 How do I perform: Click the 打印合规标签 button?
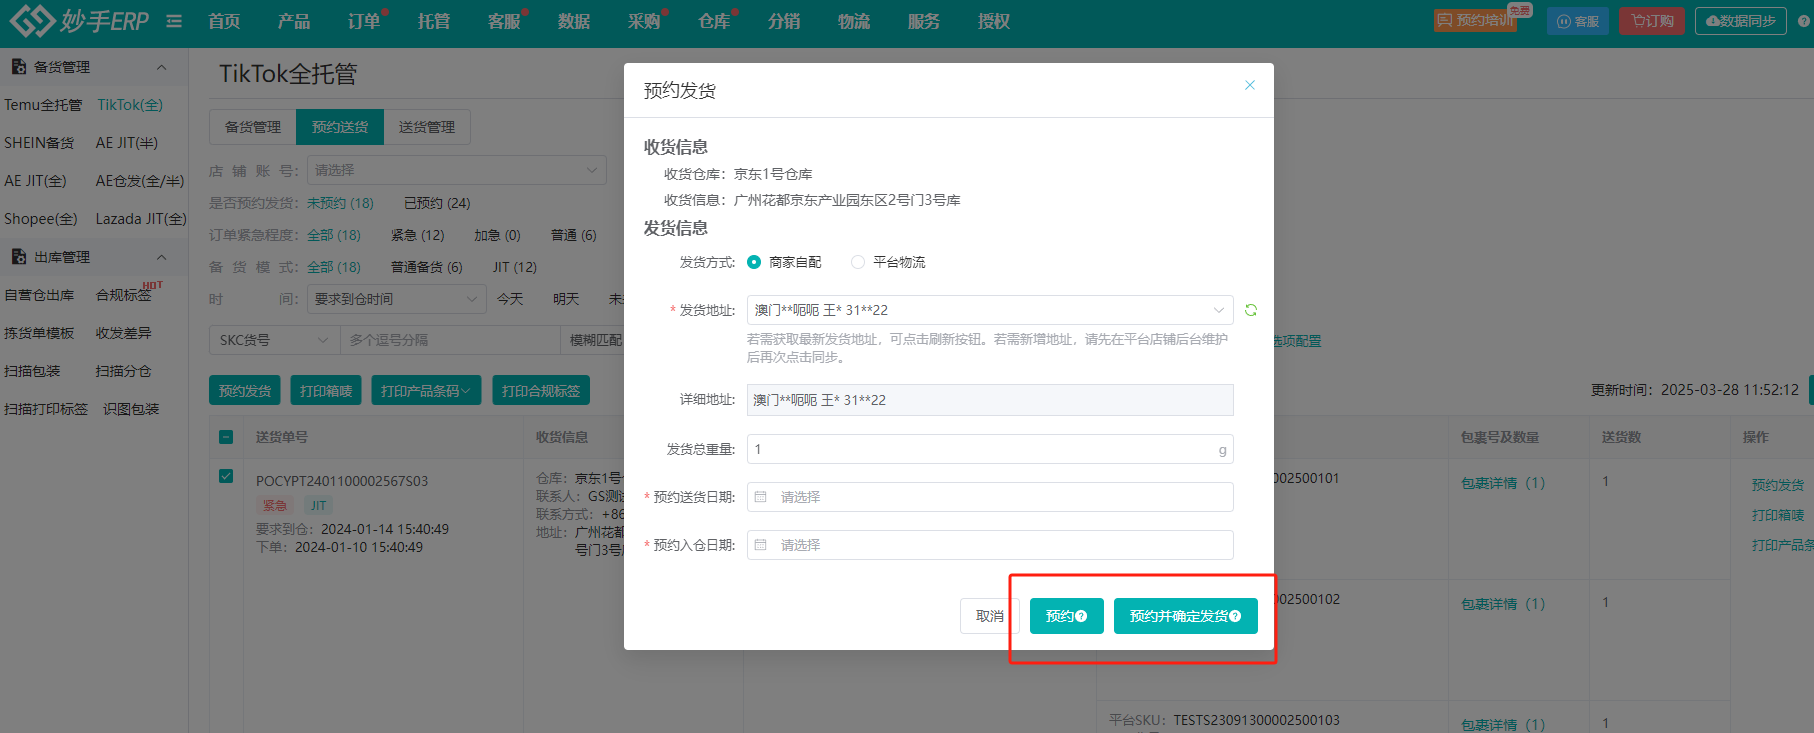coord(541,391)
